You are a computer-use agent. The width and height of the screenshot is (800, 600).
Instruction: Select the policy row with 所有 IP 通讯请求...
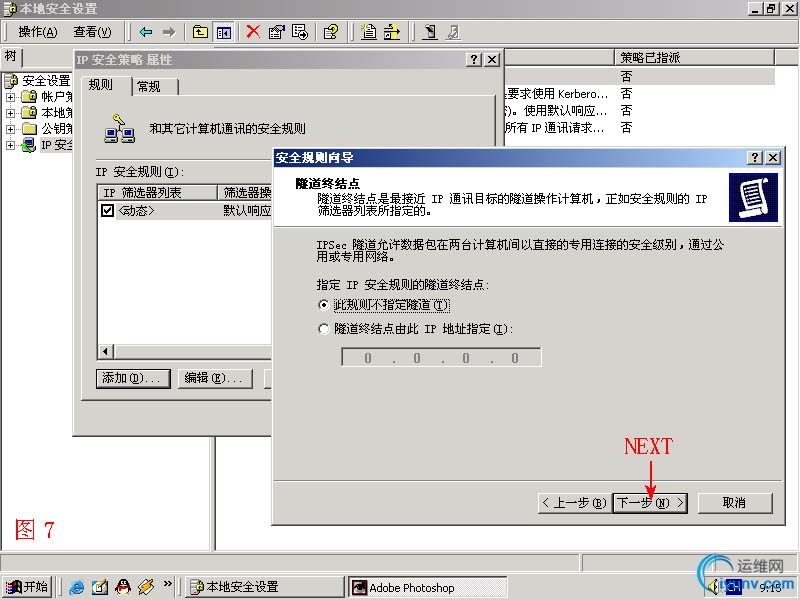(640, 127)
